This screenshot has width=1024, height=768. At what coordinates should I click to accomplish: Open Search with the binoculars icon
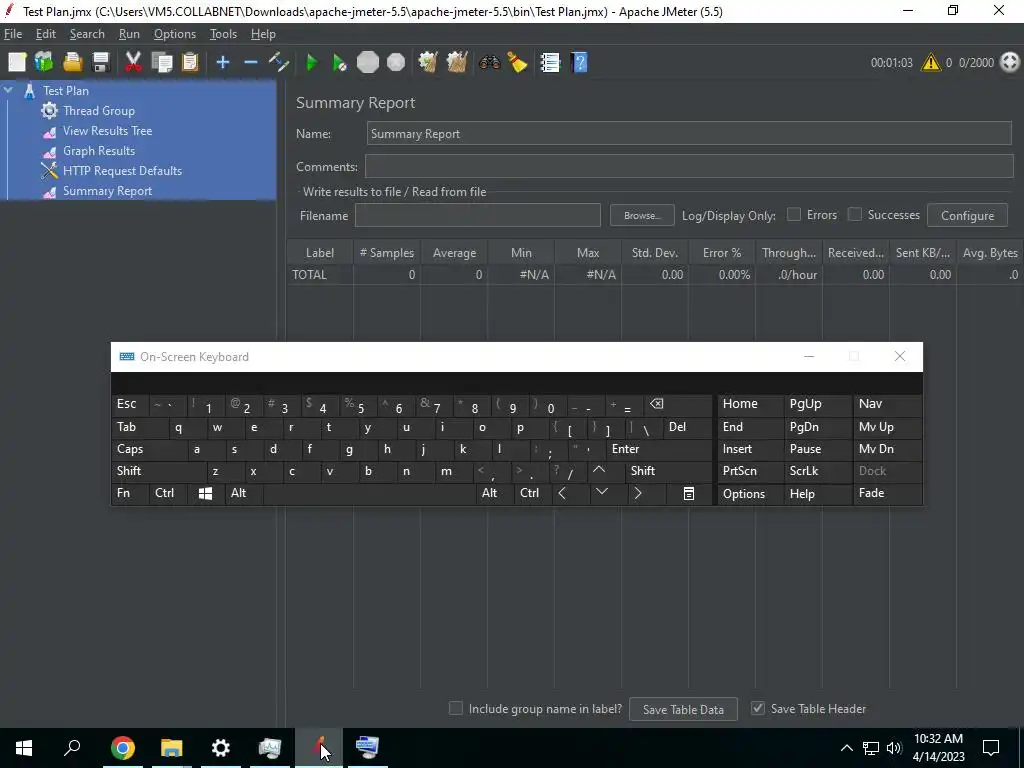(x=489, y=63)
